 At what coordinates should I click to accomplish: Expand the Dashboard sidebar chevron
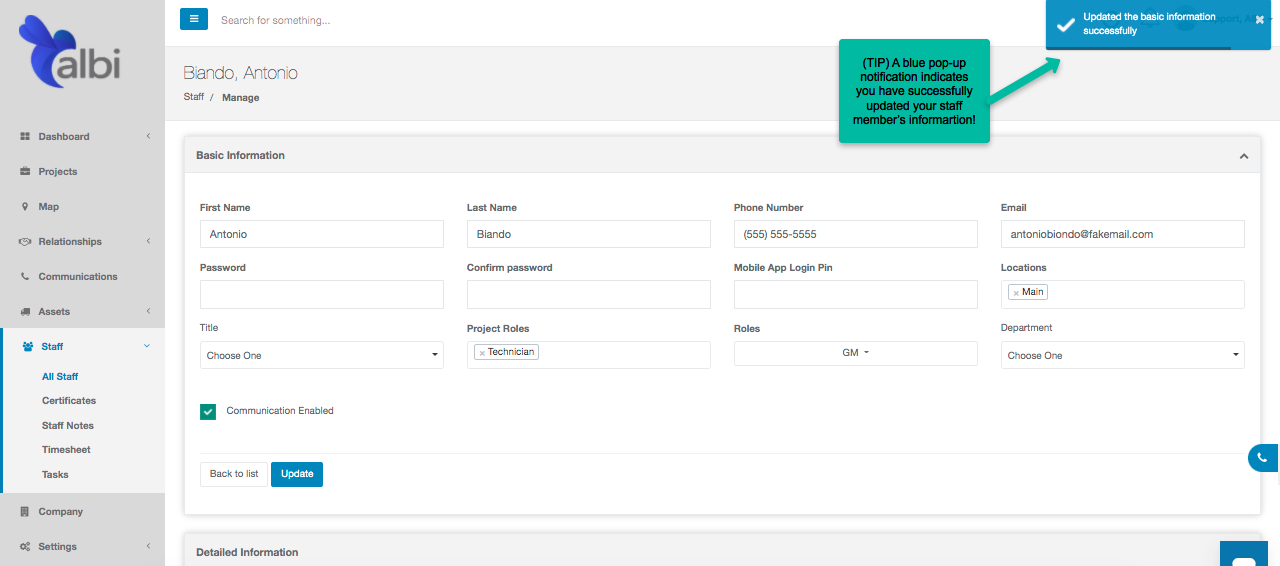click(x=148, y=136)
